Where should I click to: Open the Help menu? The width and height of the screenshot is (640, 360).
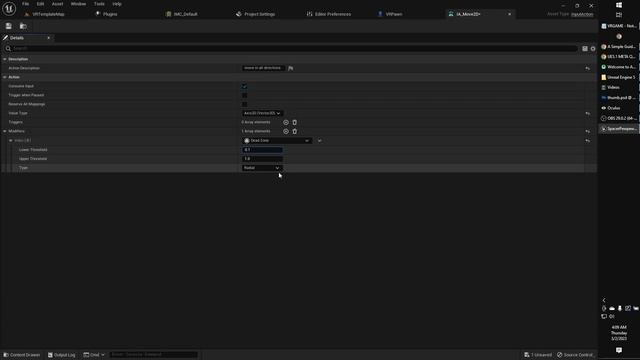[117, 4]
